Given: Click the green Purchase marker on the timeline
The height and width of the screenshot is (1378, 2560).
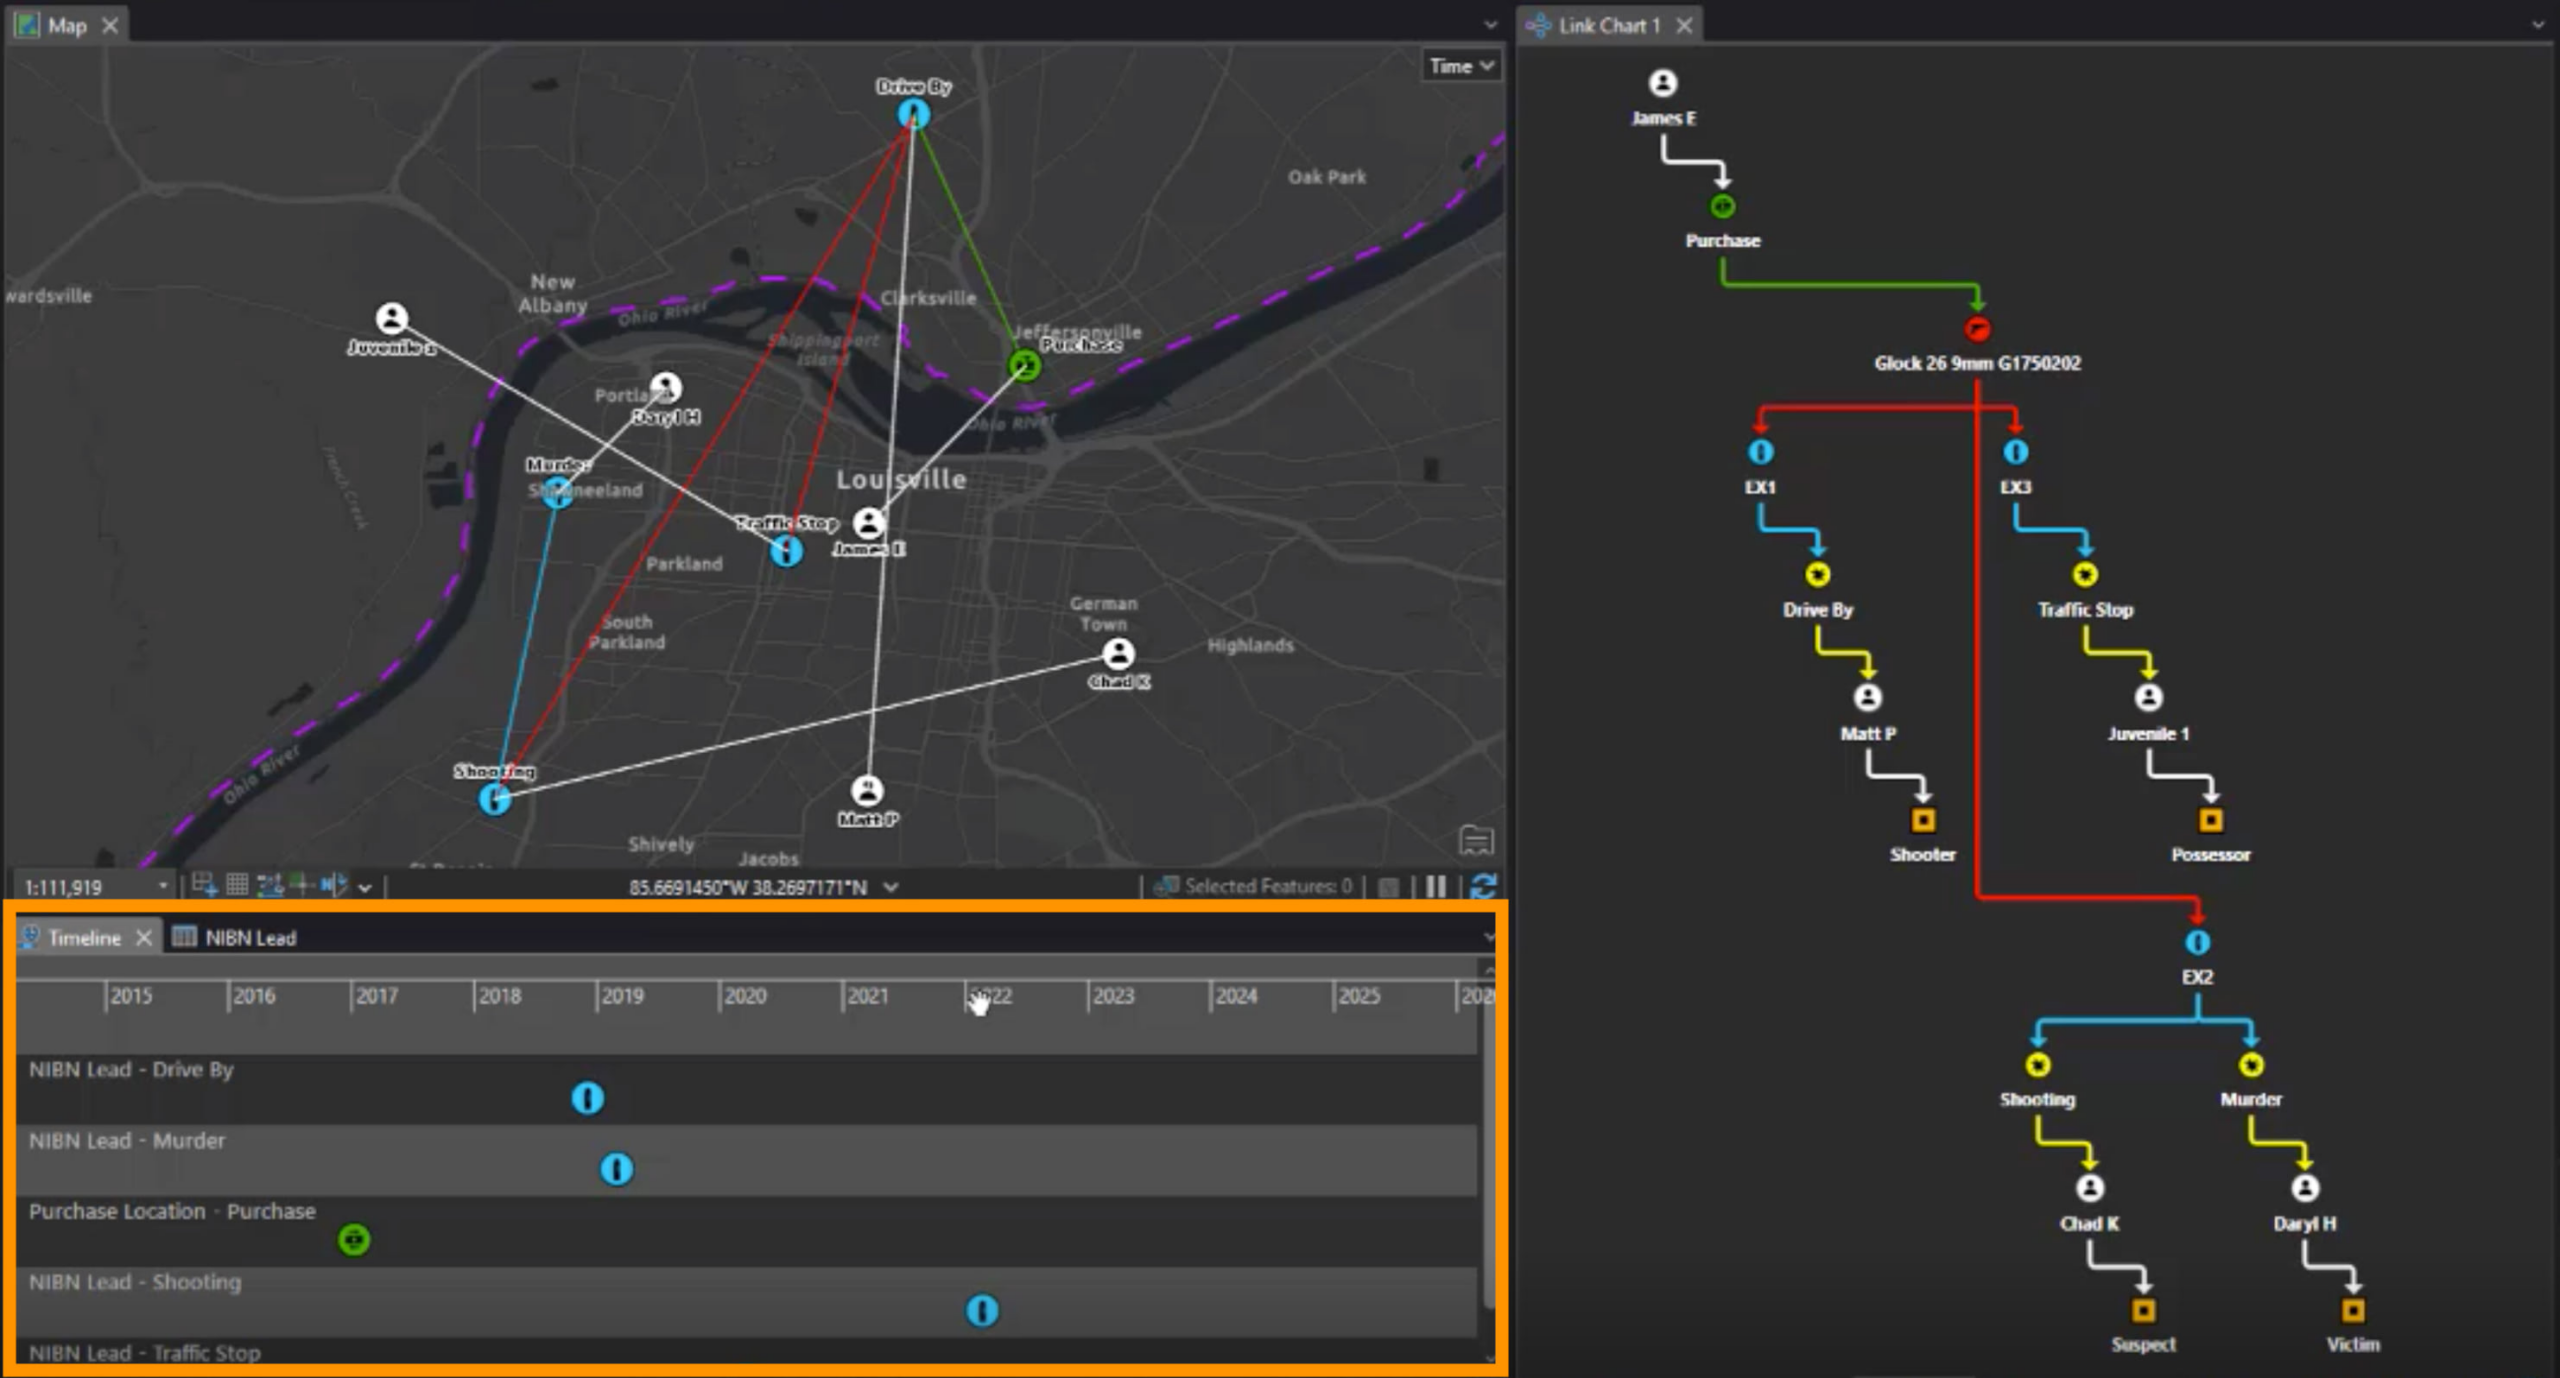Looking at the screenshot, I should (x=354, y=1239).
